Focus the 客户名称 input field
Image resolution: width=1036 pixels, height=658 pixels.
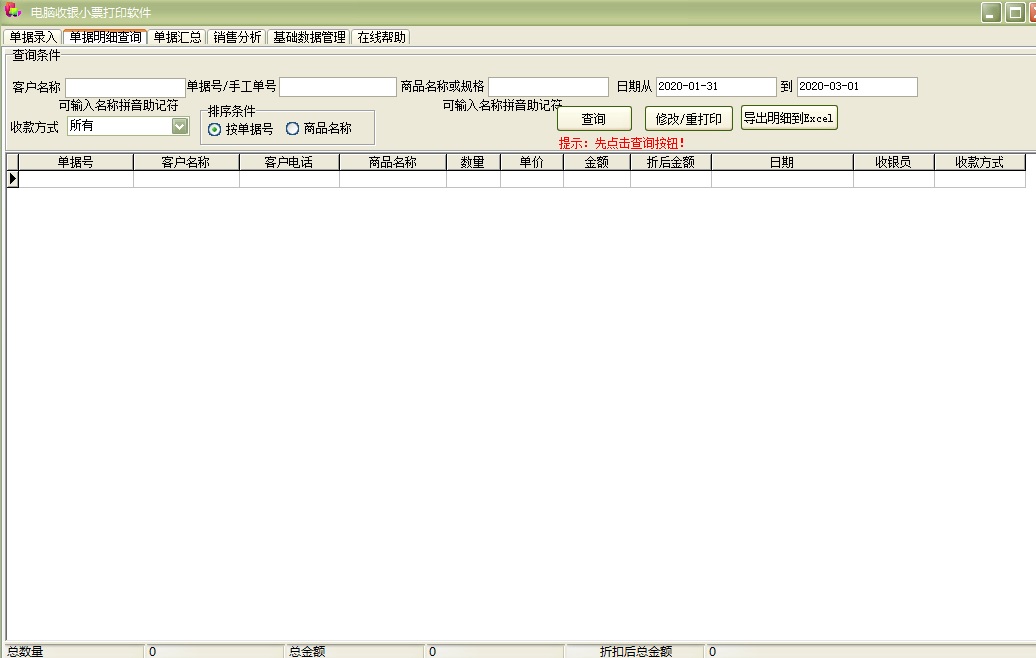pos(125,87)
